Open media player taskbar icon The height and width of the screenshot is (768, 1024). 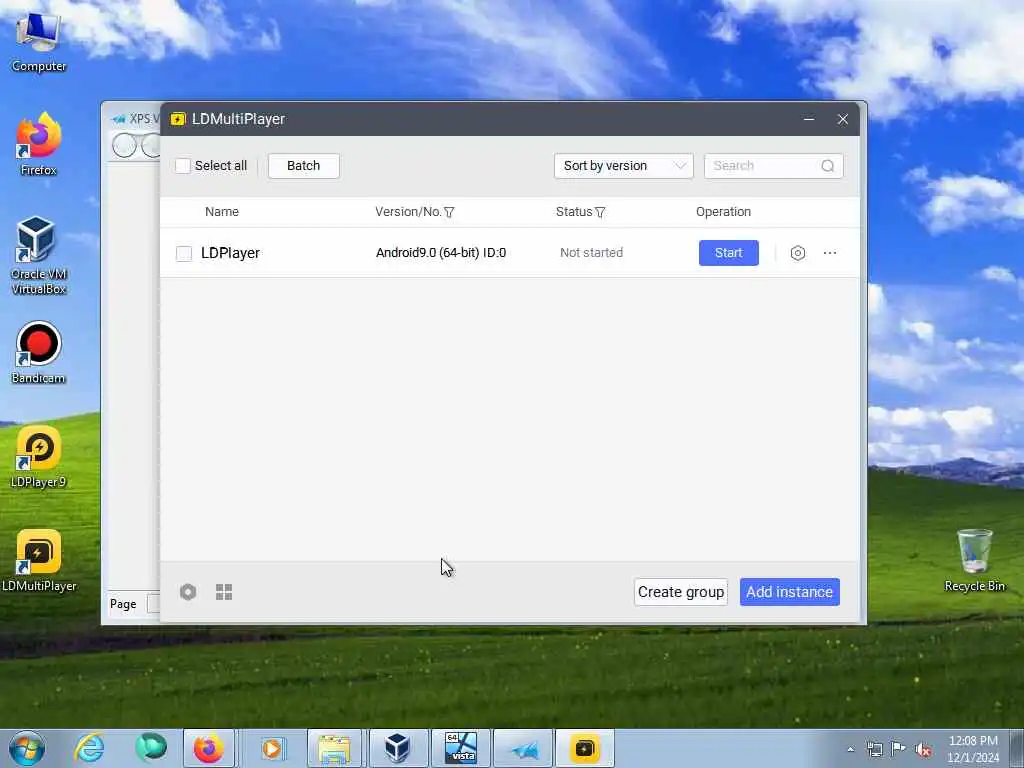[x=272, y=748]
